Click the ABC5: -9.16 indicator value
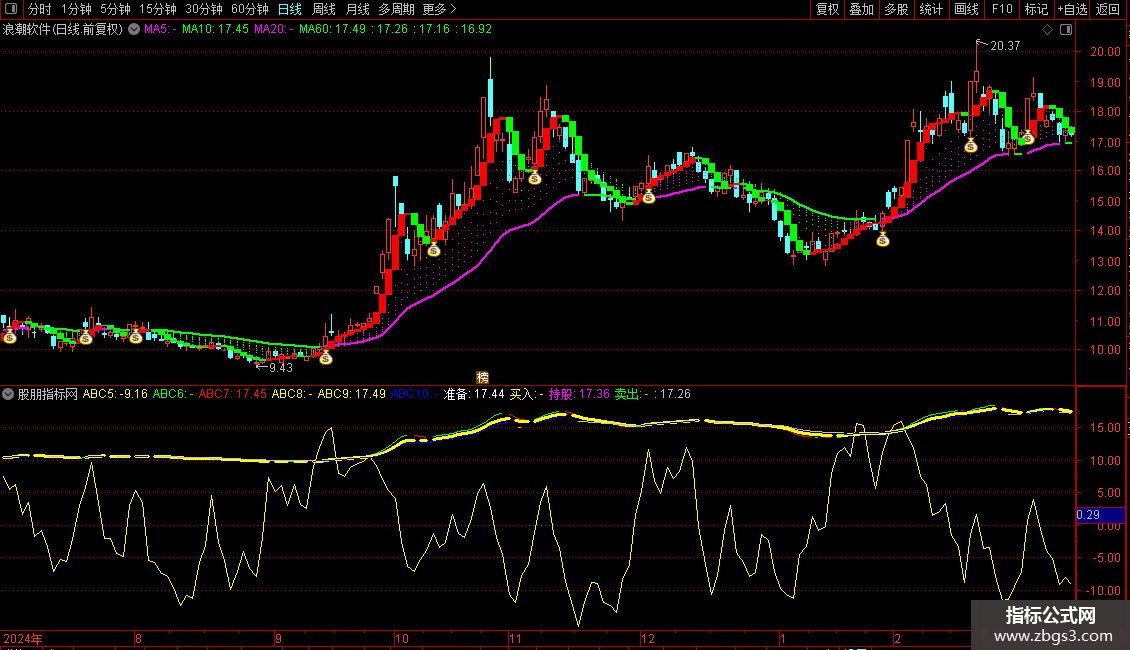The width and height of the screenshot is (1130, 650). coord(115,394)
